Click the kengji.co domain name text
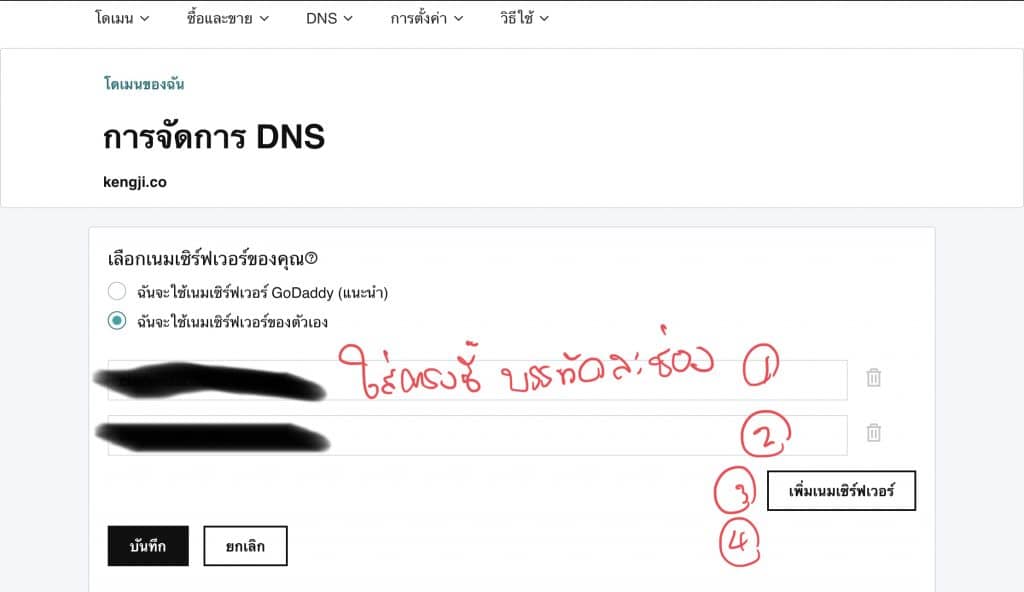This screenshot has height=592, width=1024. click(x=135, y=182)
